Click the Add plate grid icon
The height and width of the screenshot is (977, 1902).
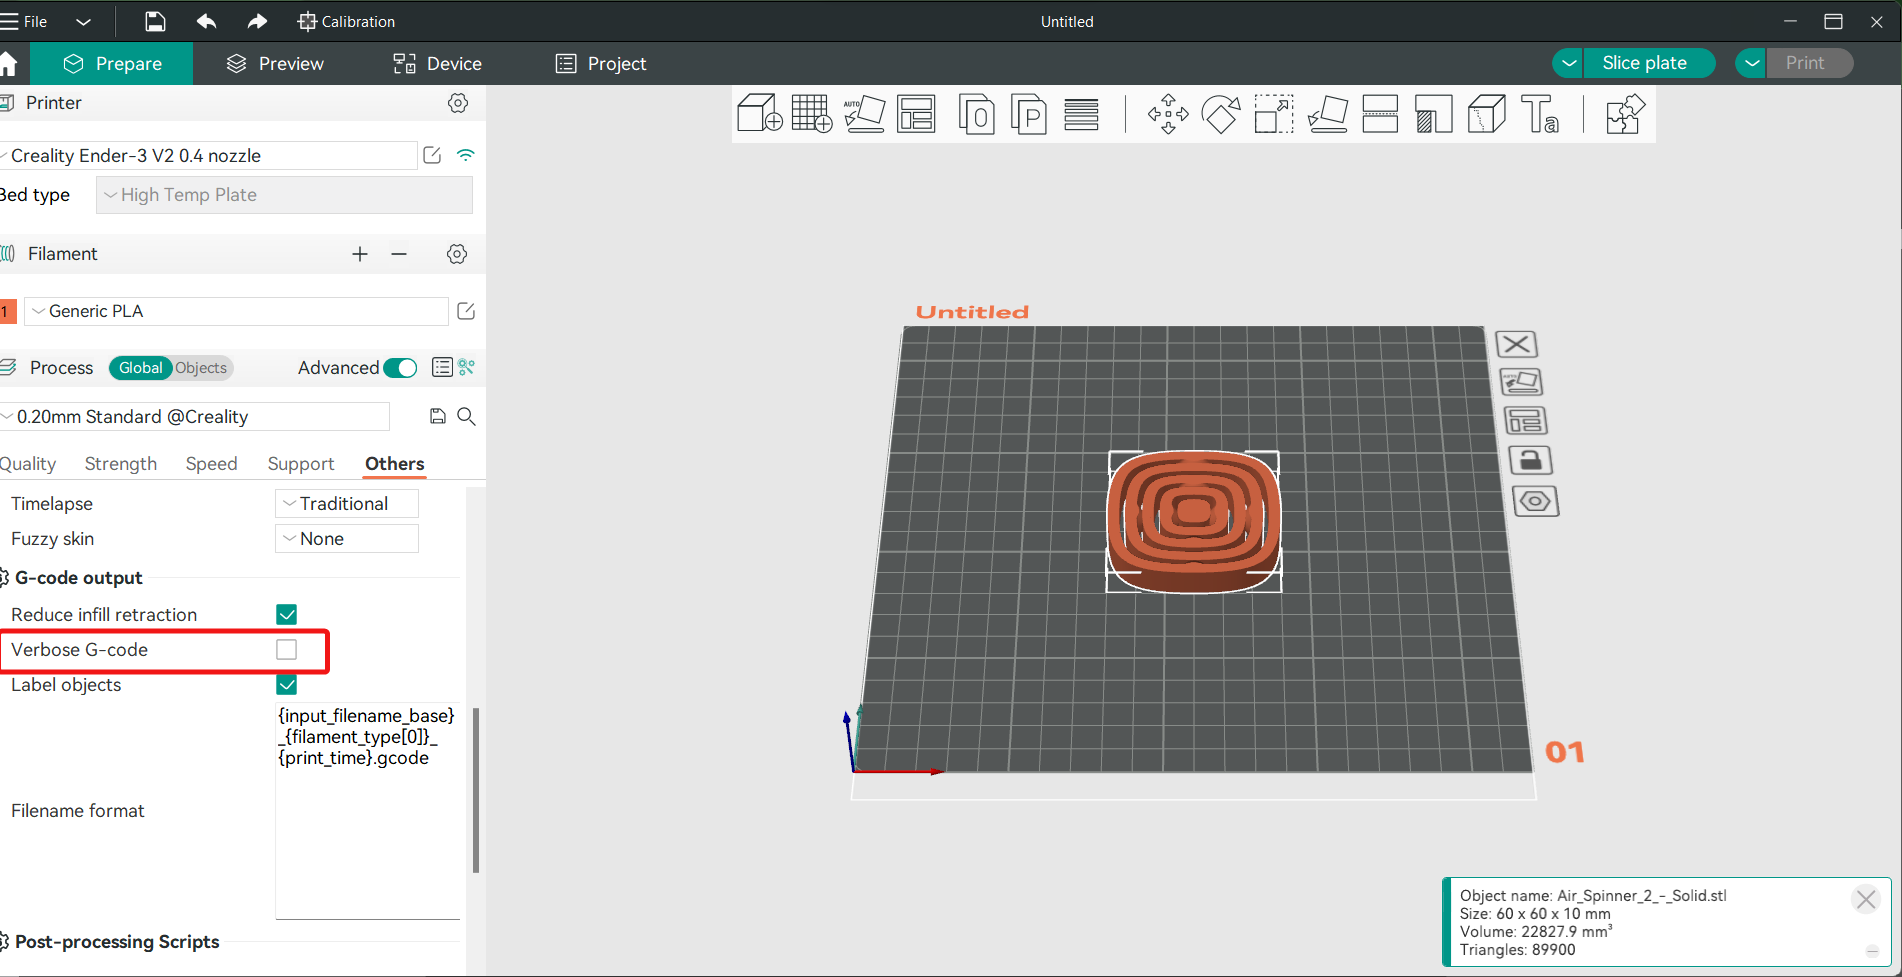tap(811, 114)
